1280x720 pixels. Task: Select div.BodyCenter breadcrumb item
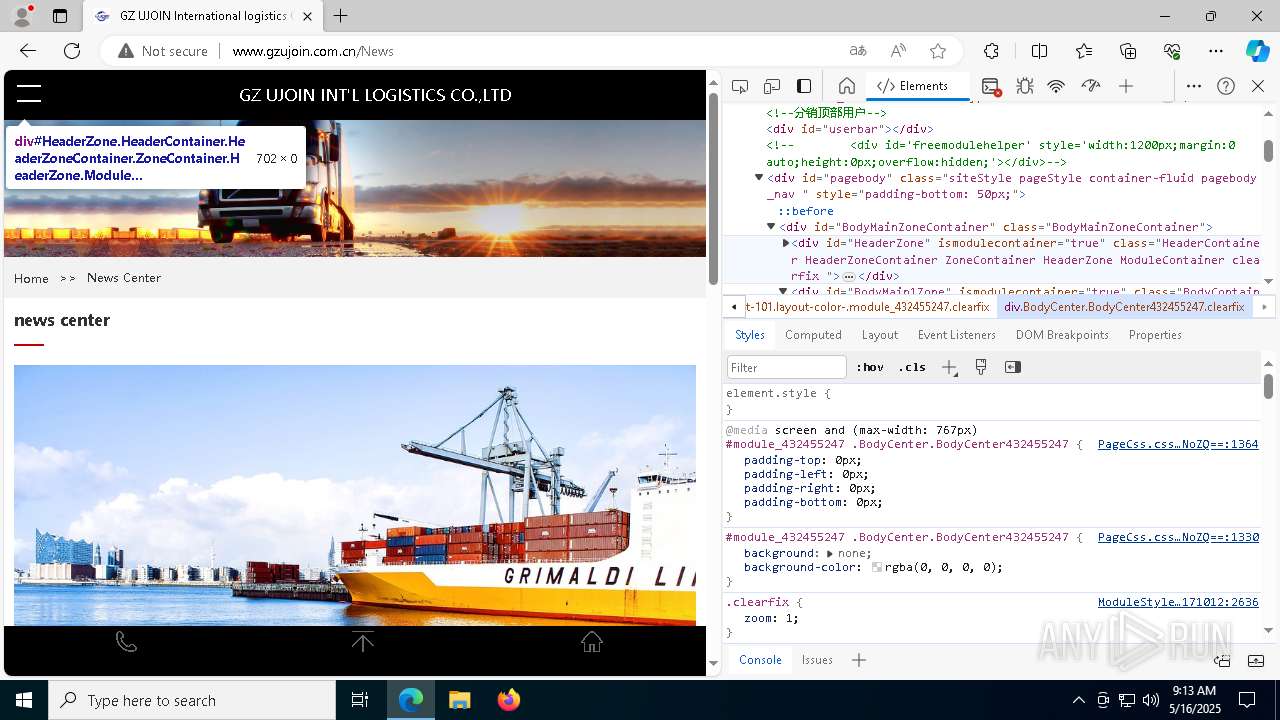[1124, 307]
